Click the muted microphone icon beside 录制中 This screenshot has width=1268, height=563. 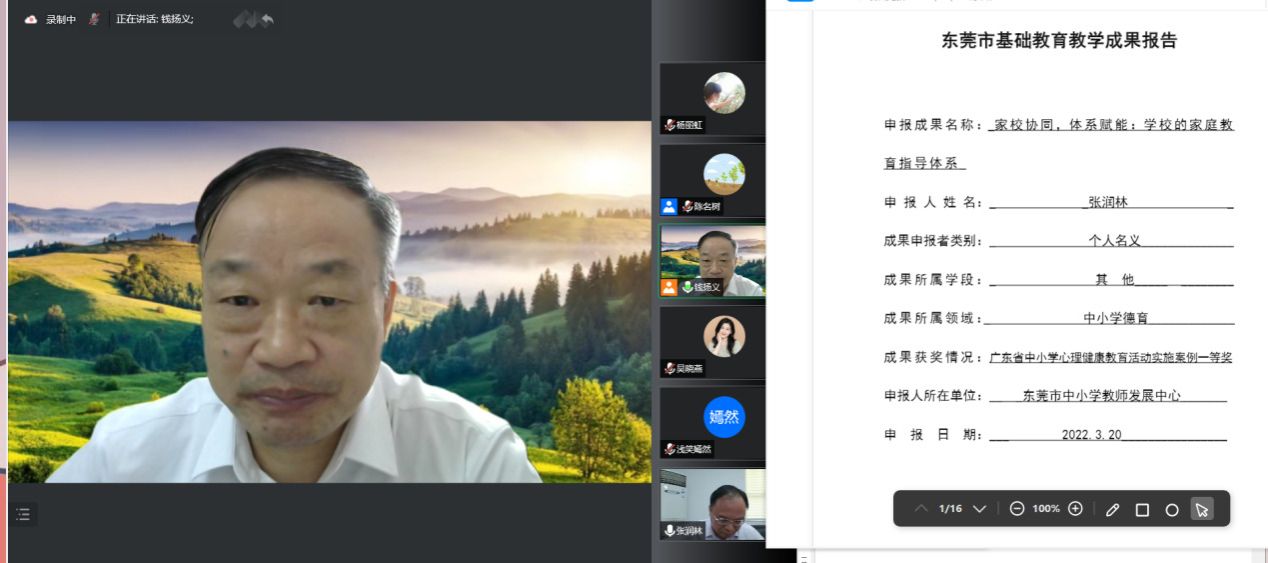coord(94,19)
